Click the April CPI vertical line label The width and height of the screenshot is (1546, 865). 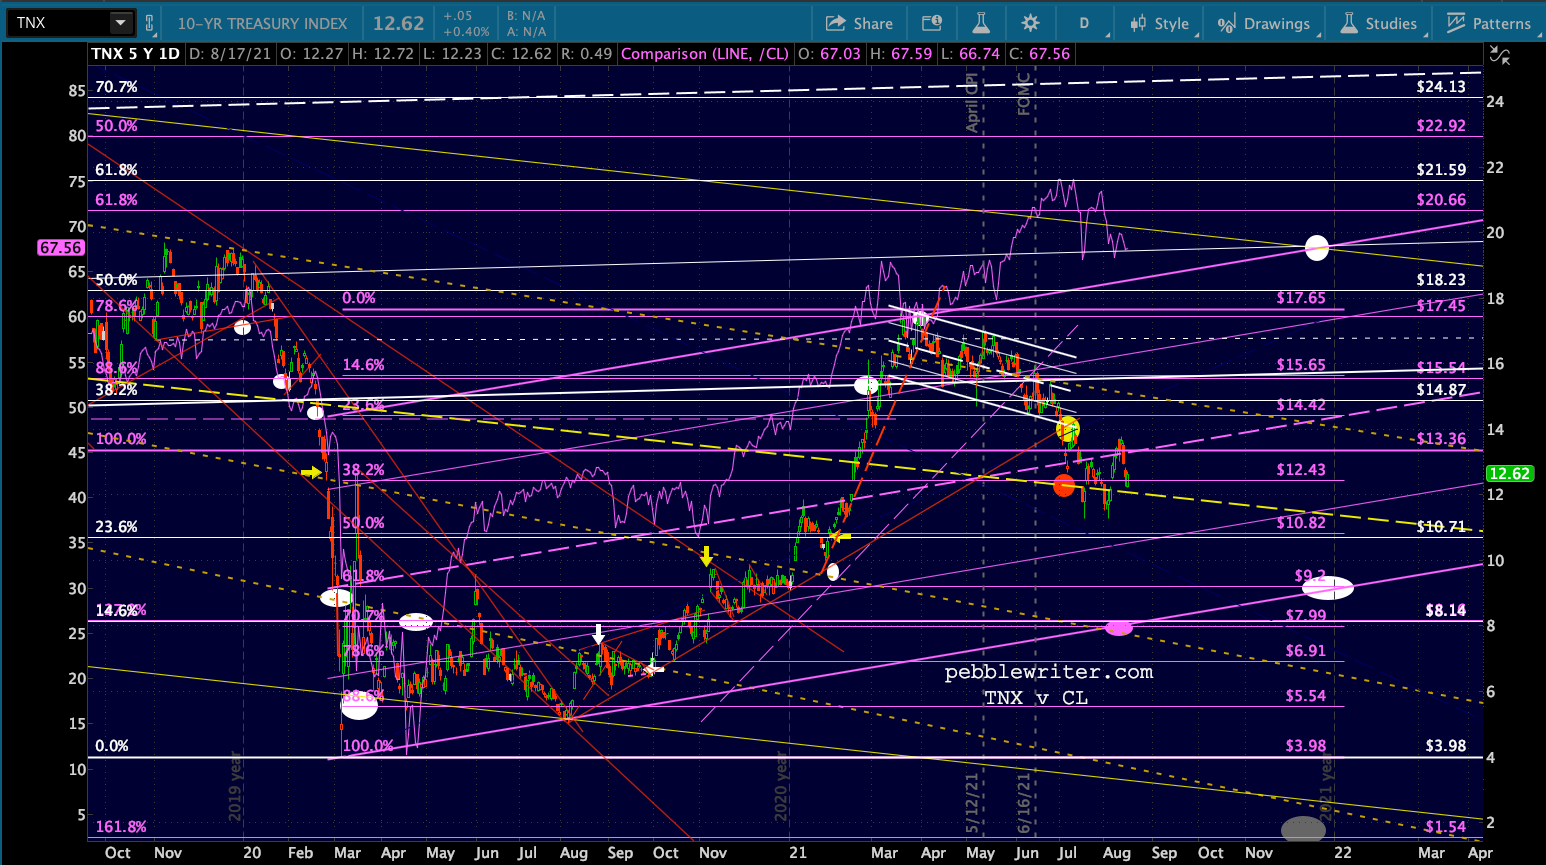(x=972, y=103)
